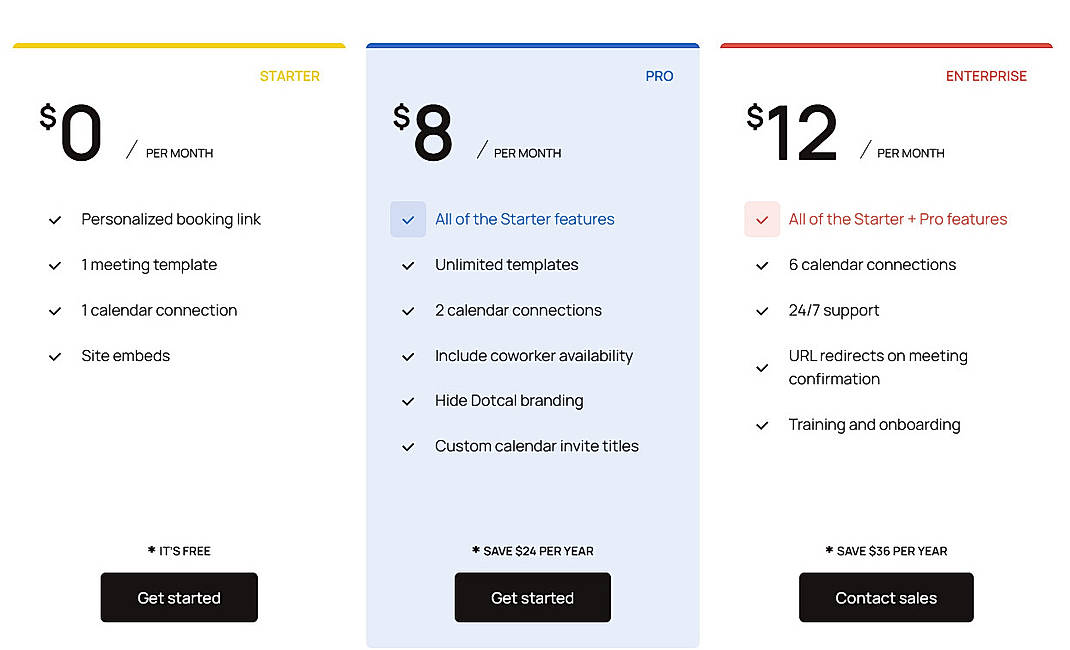Check the box beside 1 meeting template
The height and width of the screenshot is (650, 1070).
(x=56, y=265)
